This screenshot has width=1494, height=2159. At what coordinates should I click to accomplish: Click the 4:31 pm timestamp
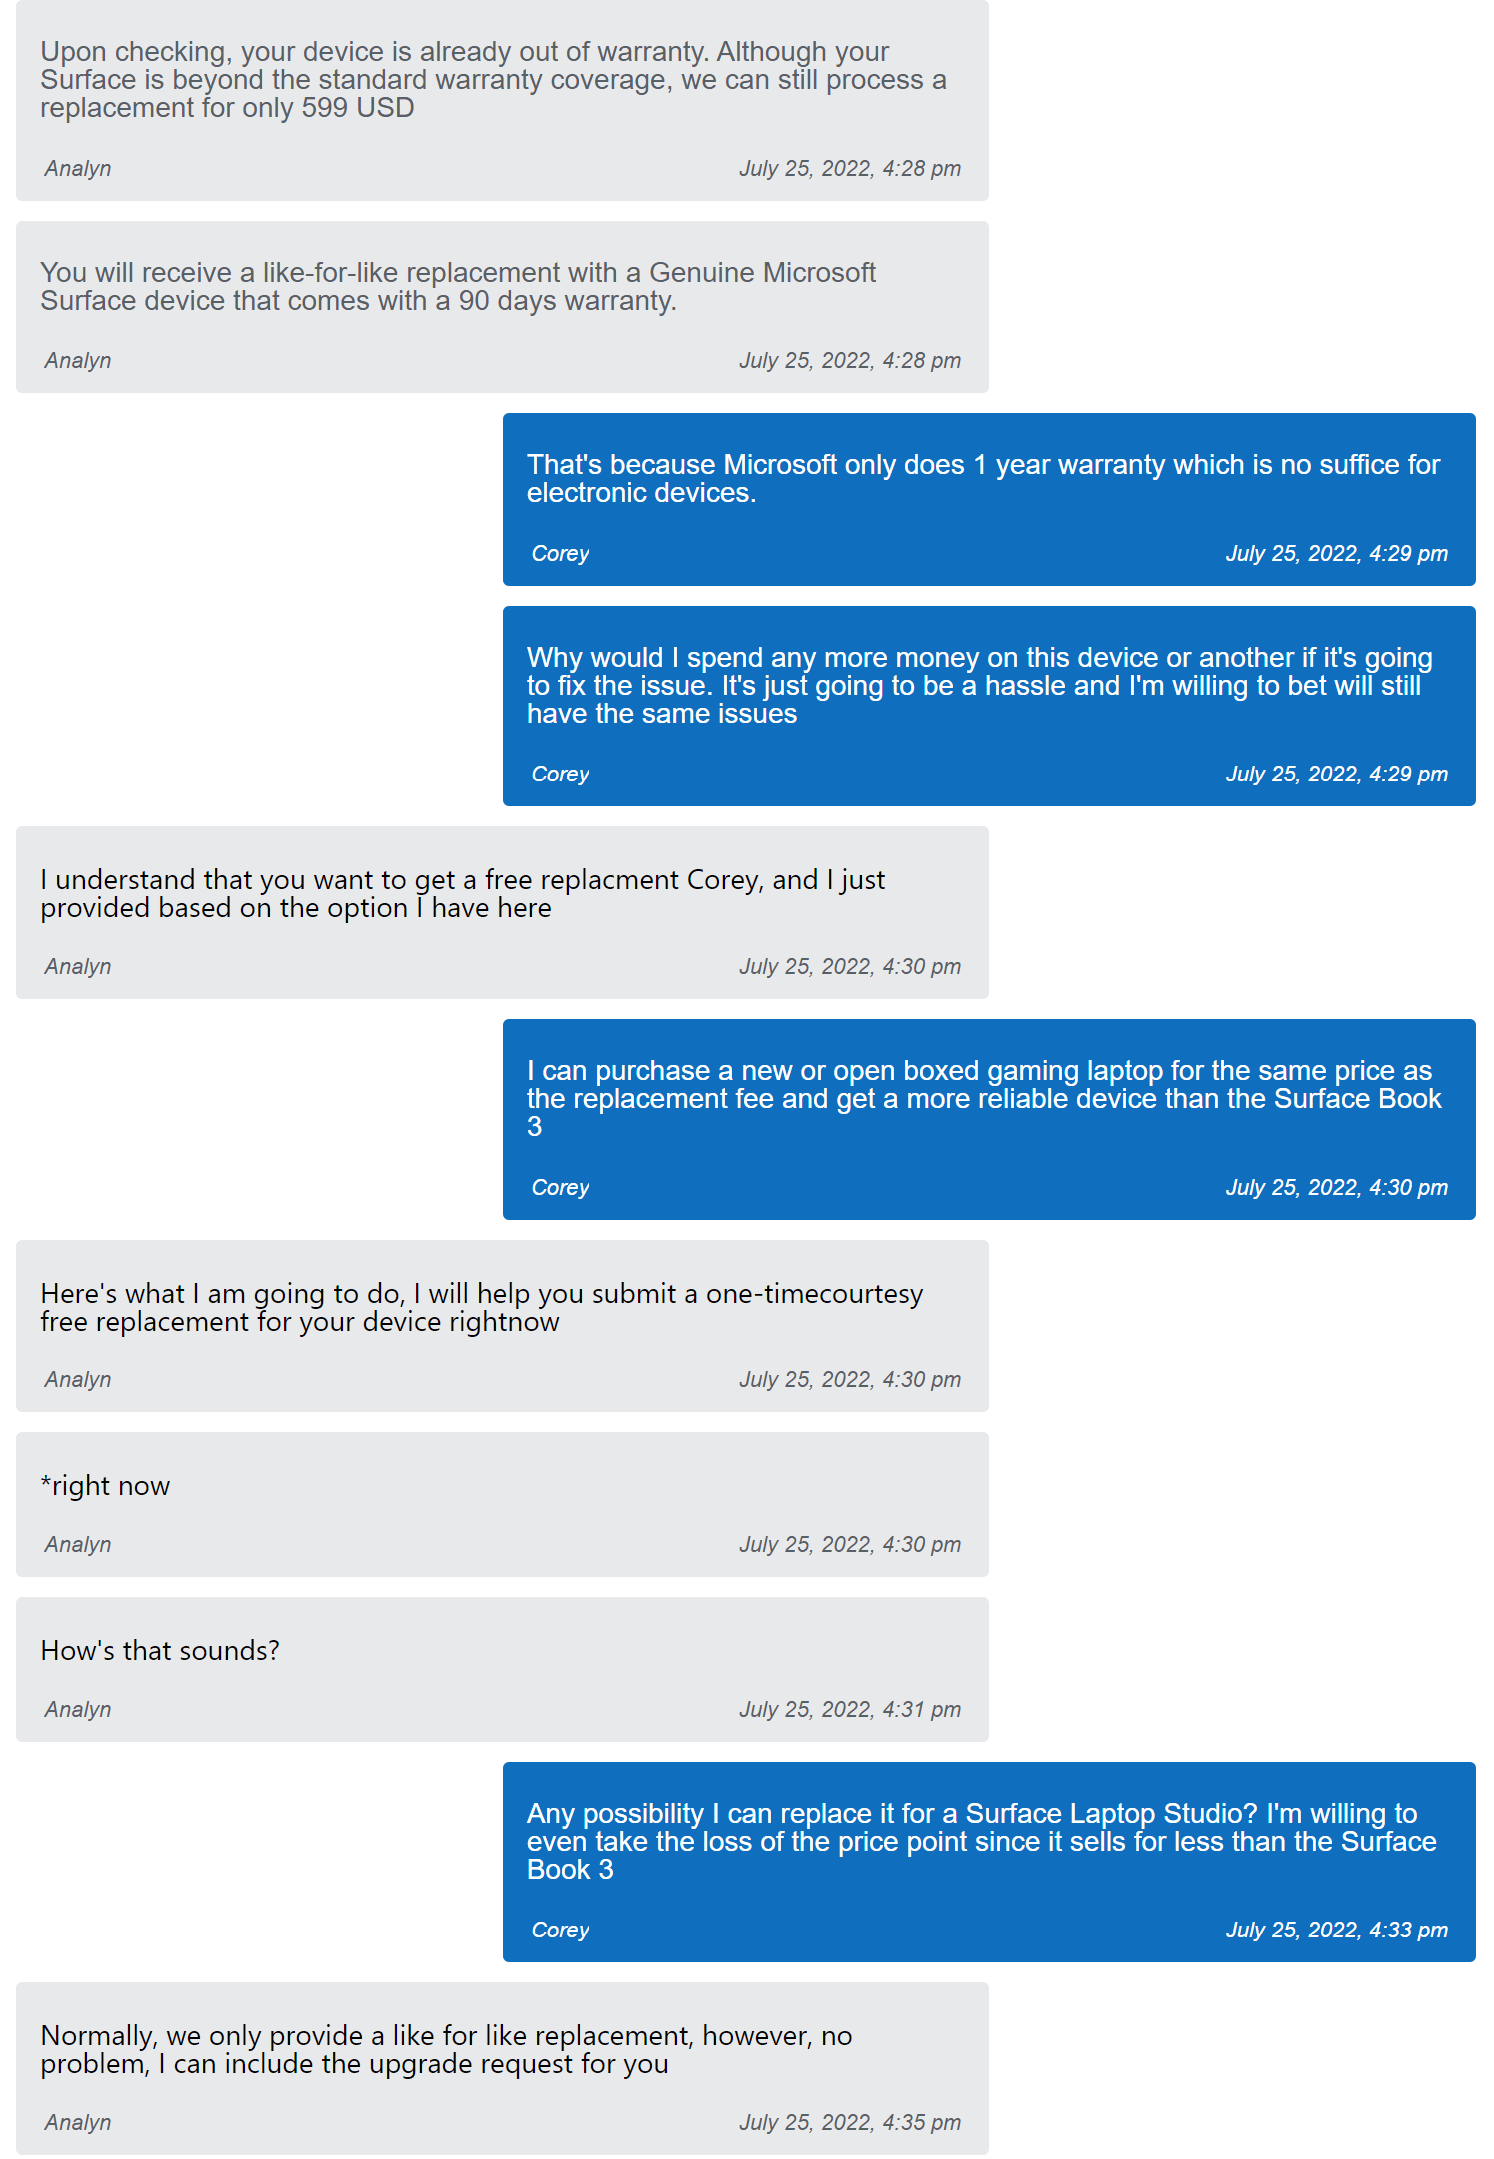(x=850, y=1709)
